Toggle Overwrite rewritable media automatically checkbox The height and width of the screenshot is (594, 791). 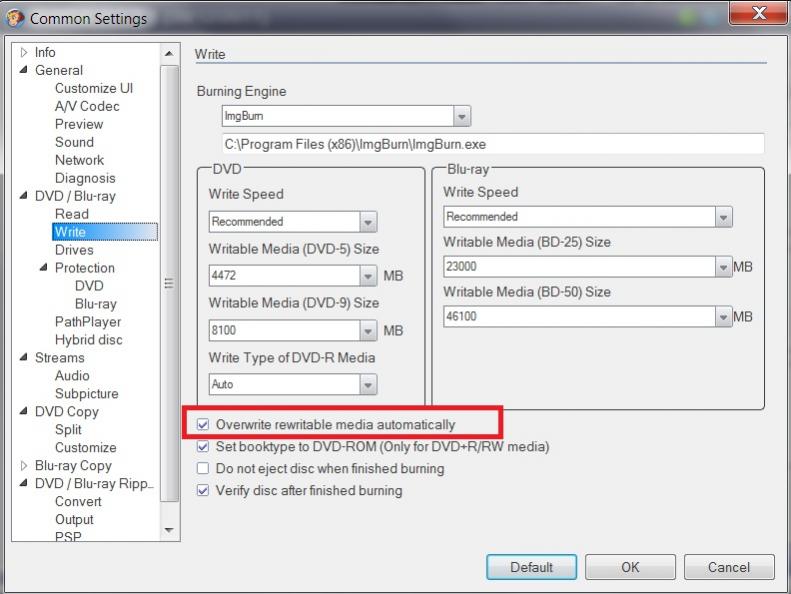(203, 424)
